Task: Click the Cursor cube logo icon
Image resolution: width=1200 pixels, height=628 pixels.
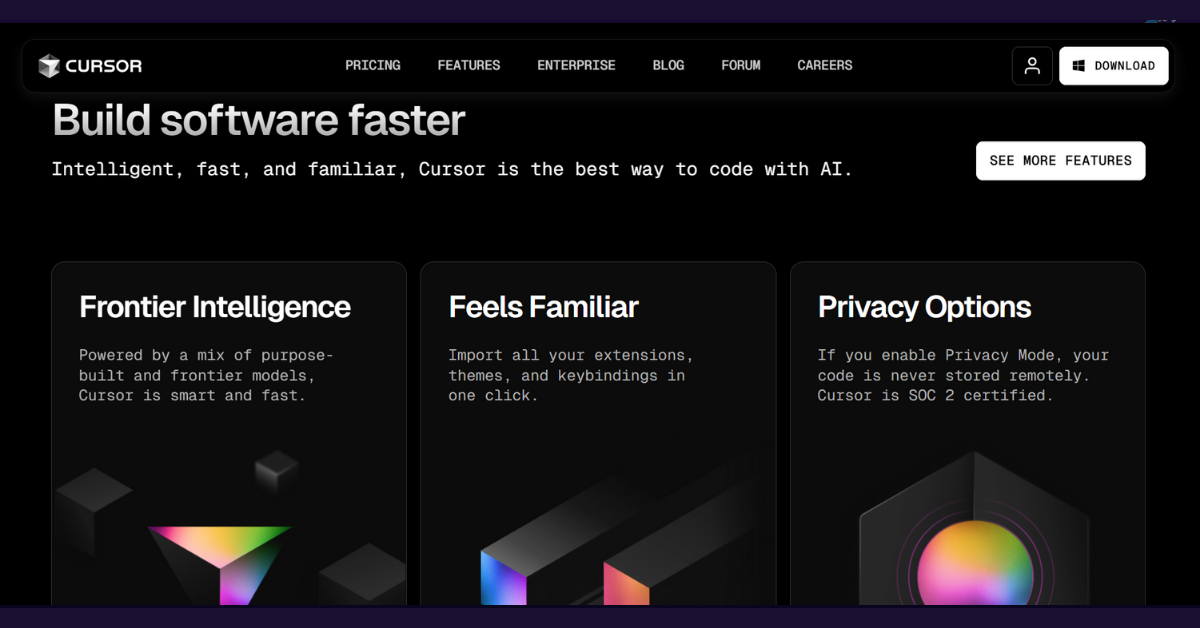Action: 49,66
